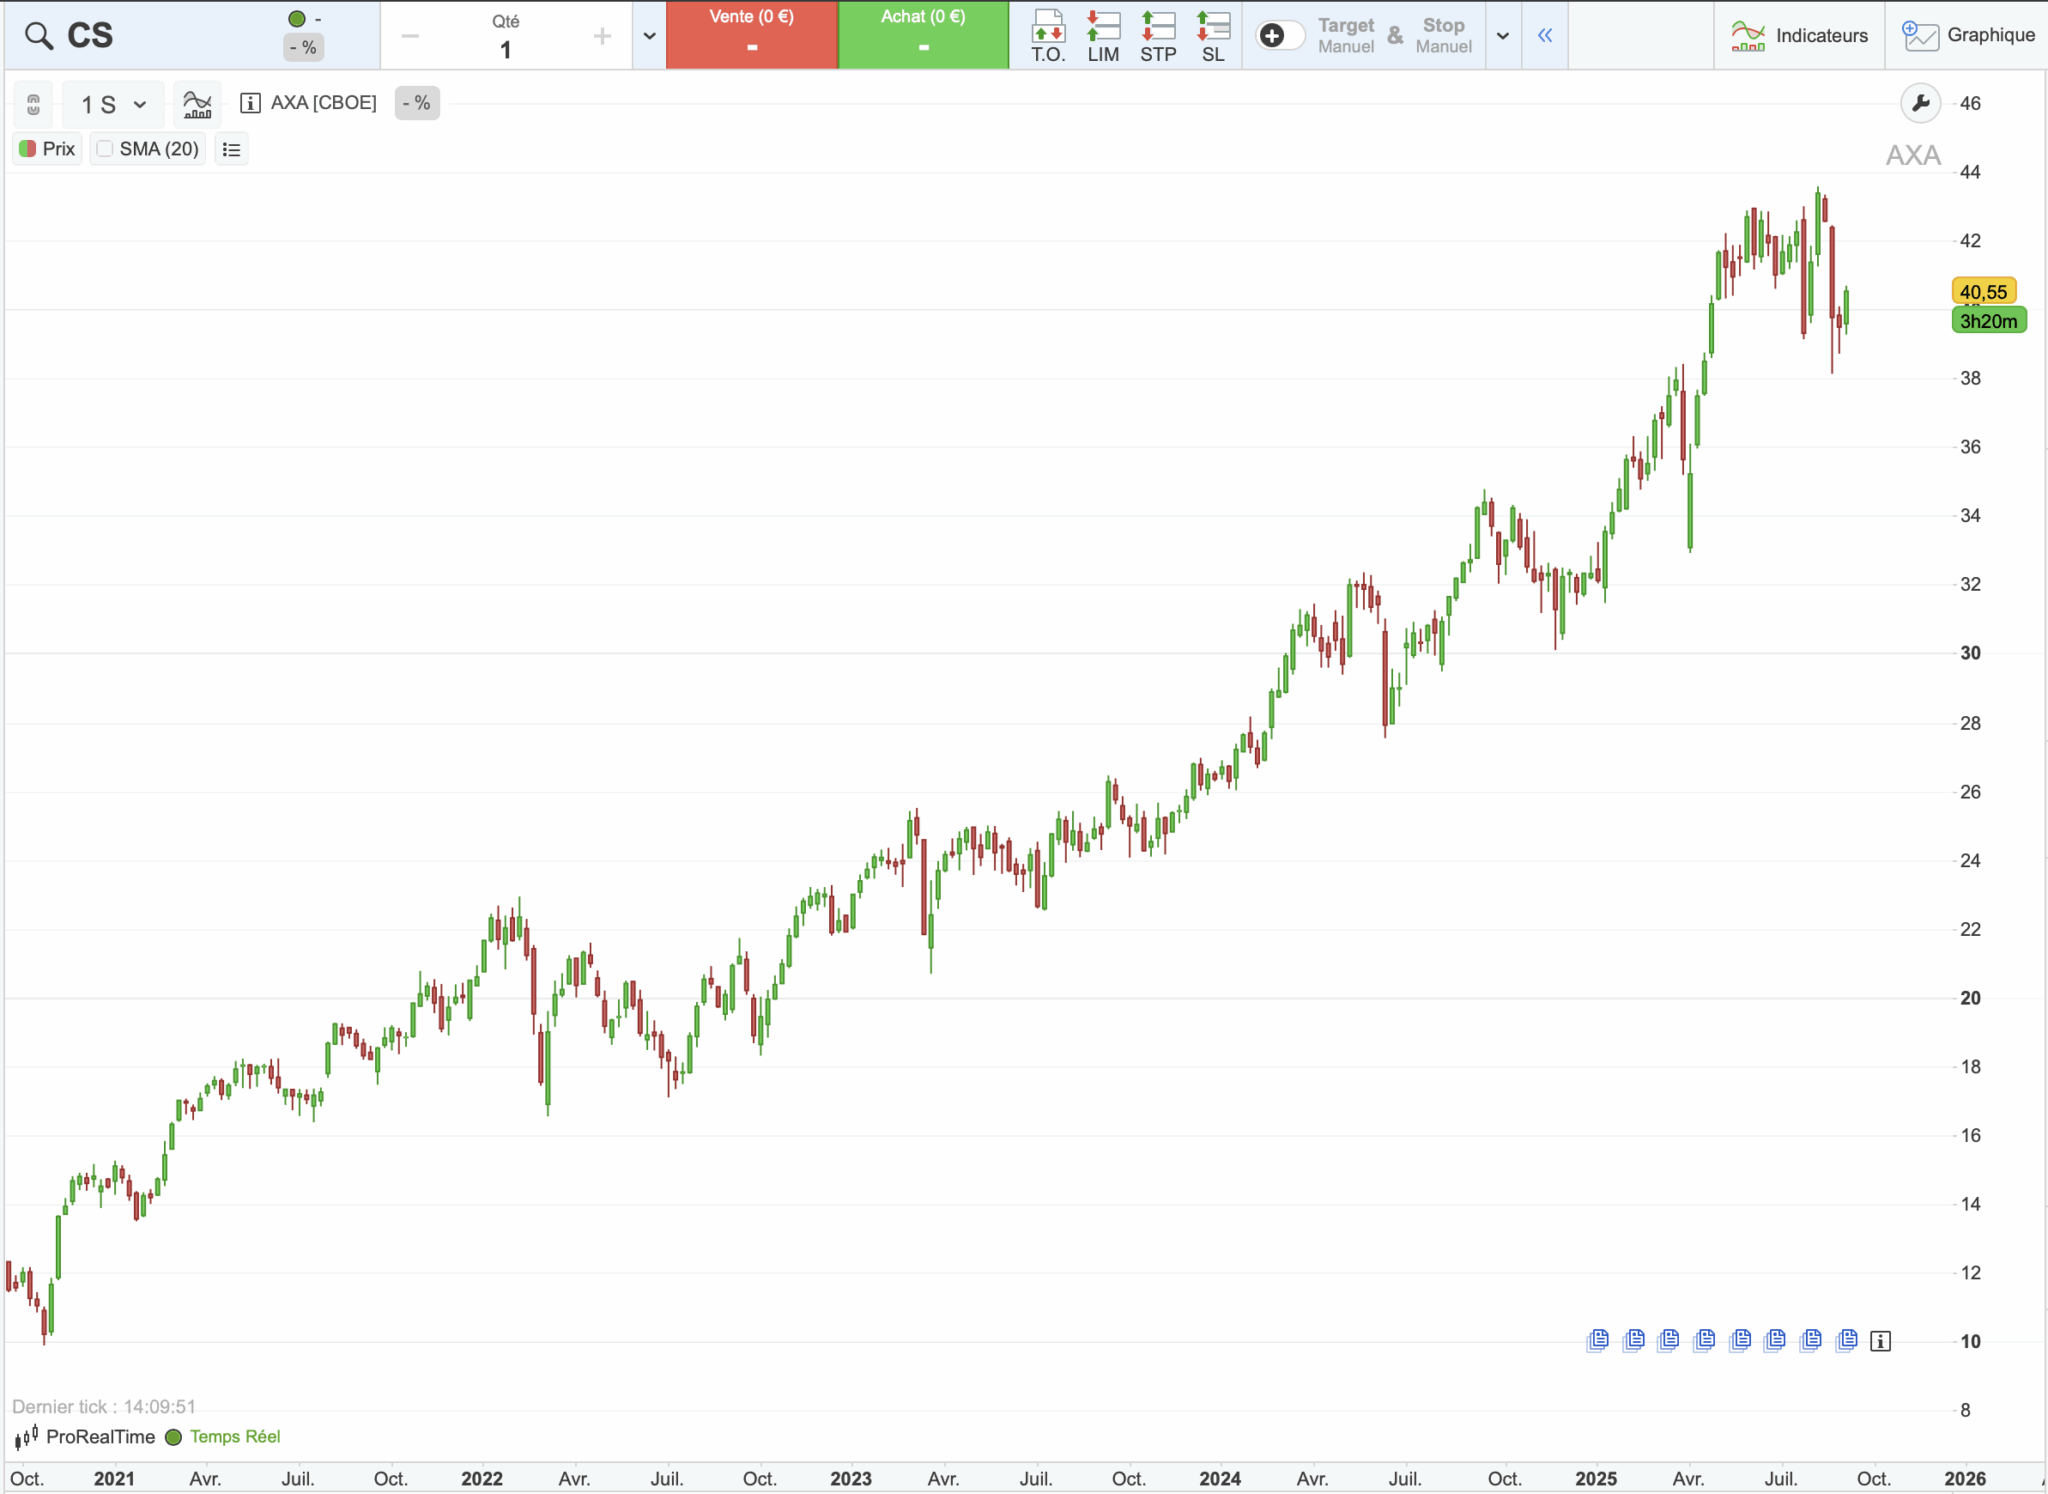The width and height of the screenshot is (2048, 1494).
Task: Open the wrench chart settings icon
Action: 1919,102
